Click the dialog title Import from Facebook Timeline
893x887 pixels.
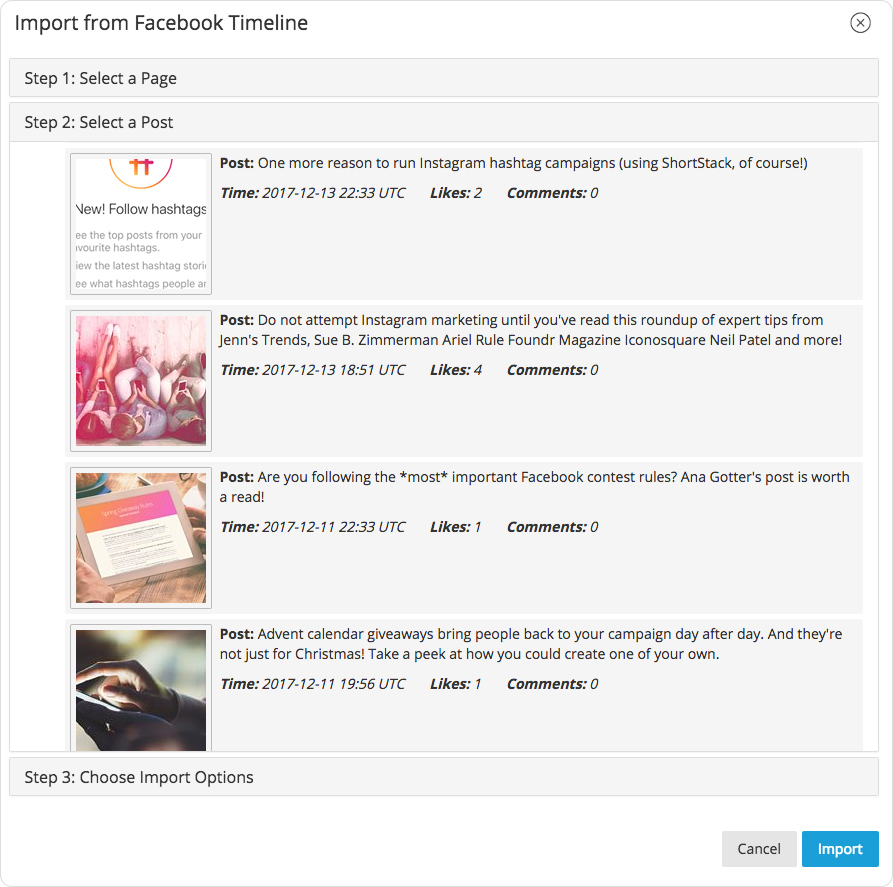pos(162,22)
